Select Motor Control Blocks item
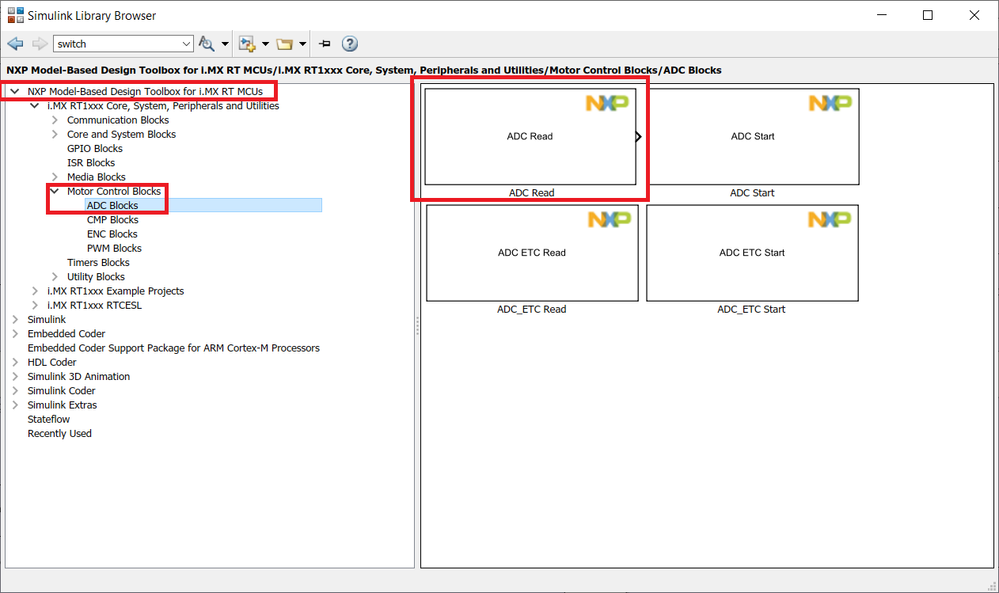Screen dimensions: 999x593 (x=114, y=191)
